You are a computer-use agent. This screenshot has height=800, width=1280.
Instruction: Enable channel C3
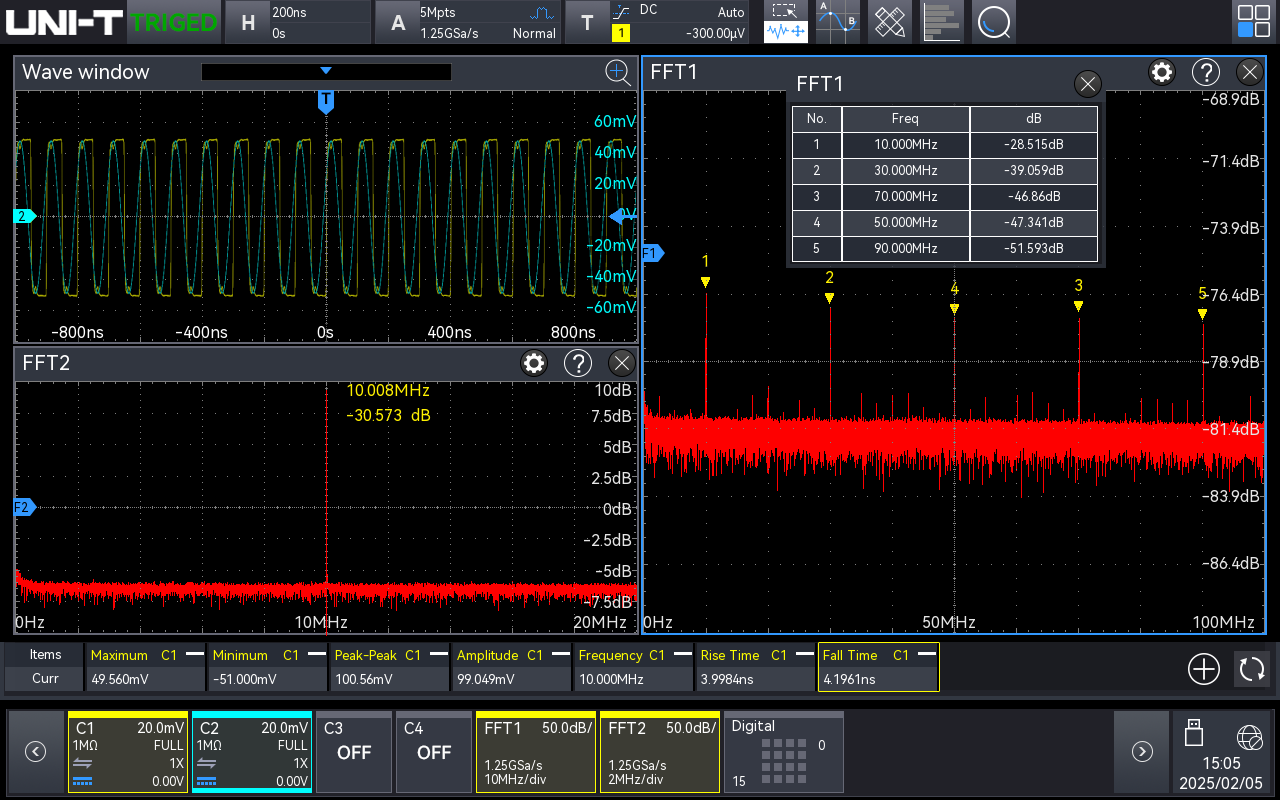click(353, 752)
